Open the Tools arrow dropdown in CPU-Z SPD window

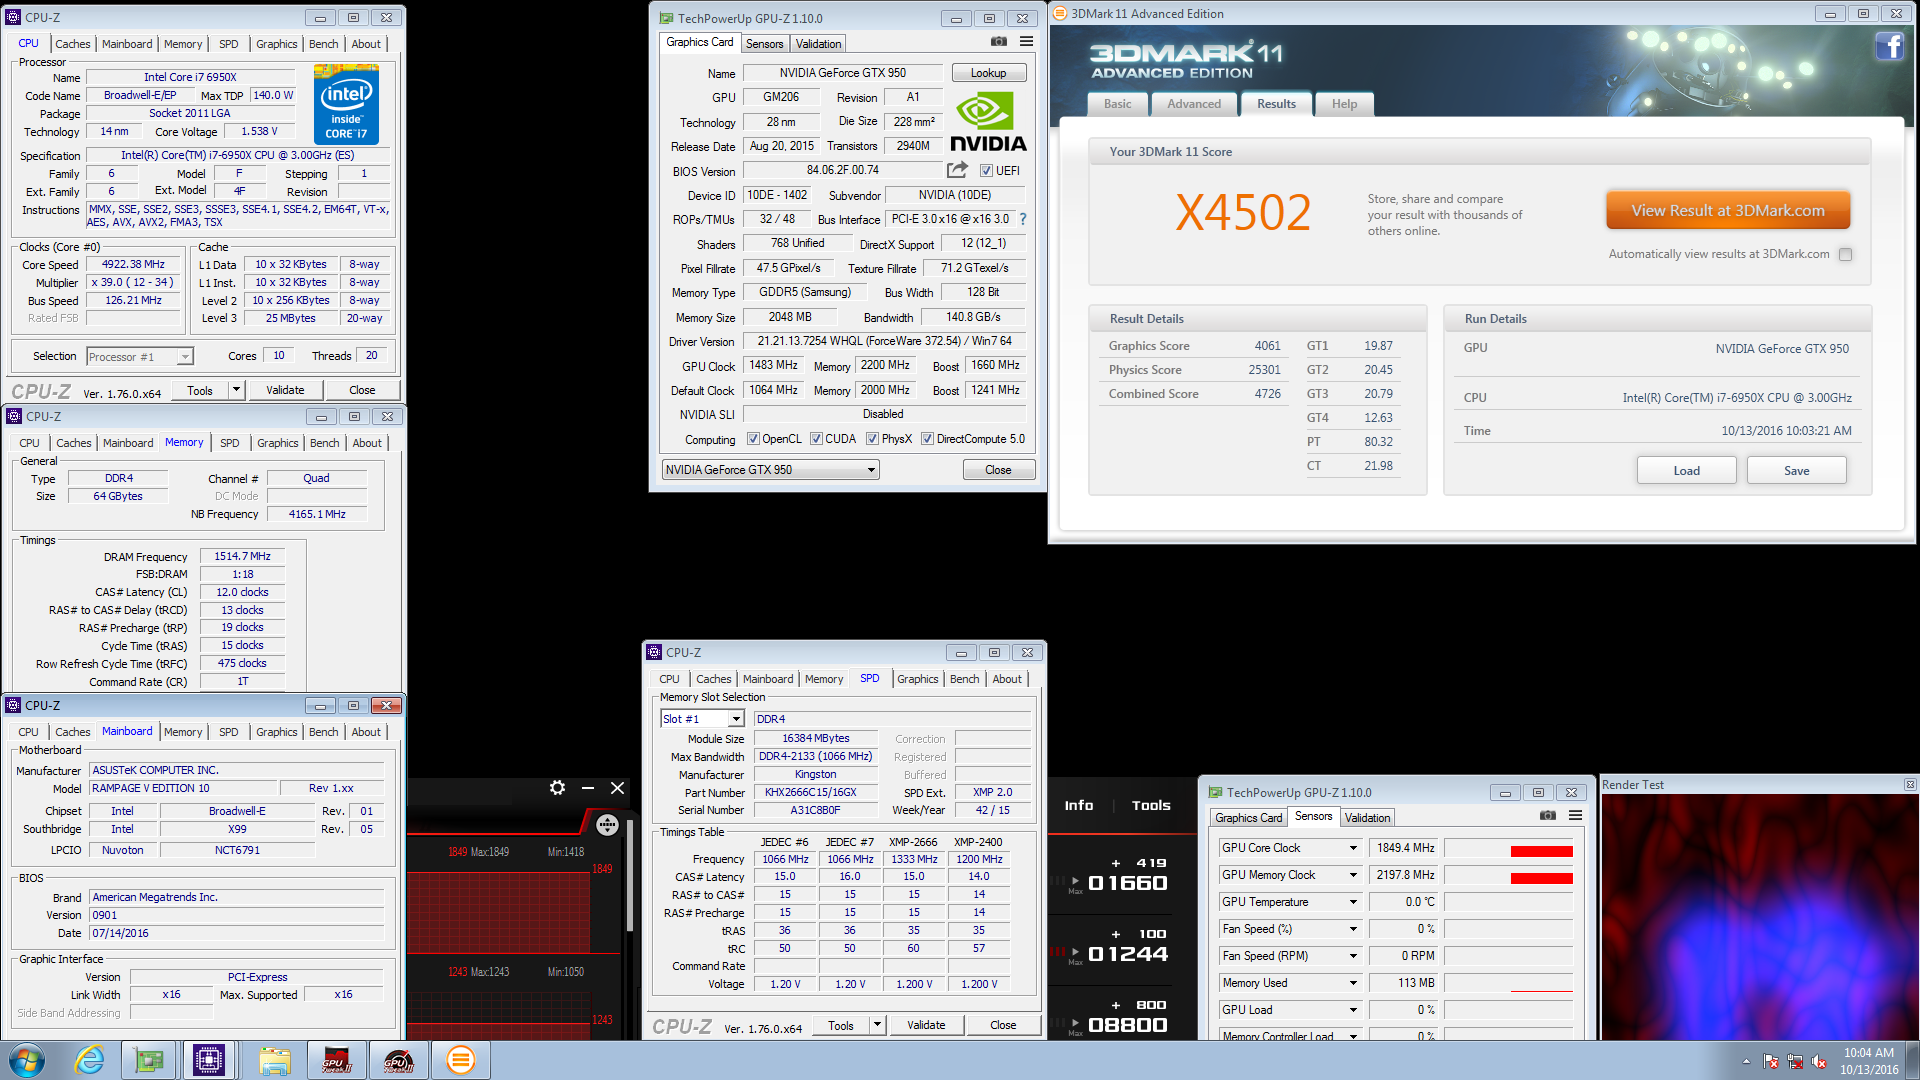tap(877, 1025)
